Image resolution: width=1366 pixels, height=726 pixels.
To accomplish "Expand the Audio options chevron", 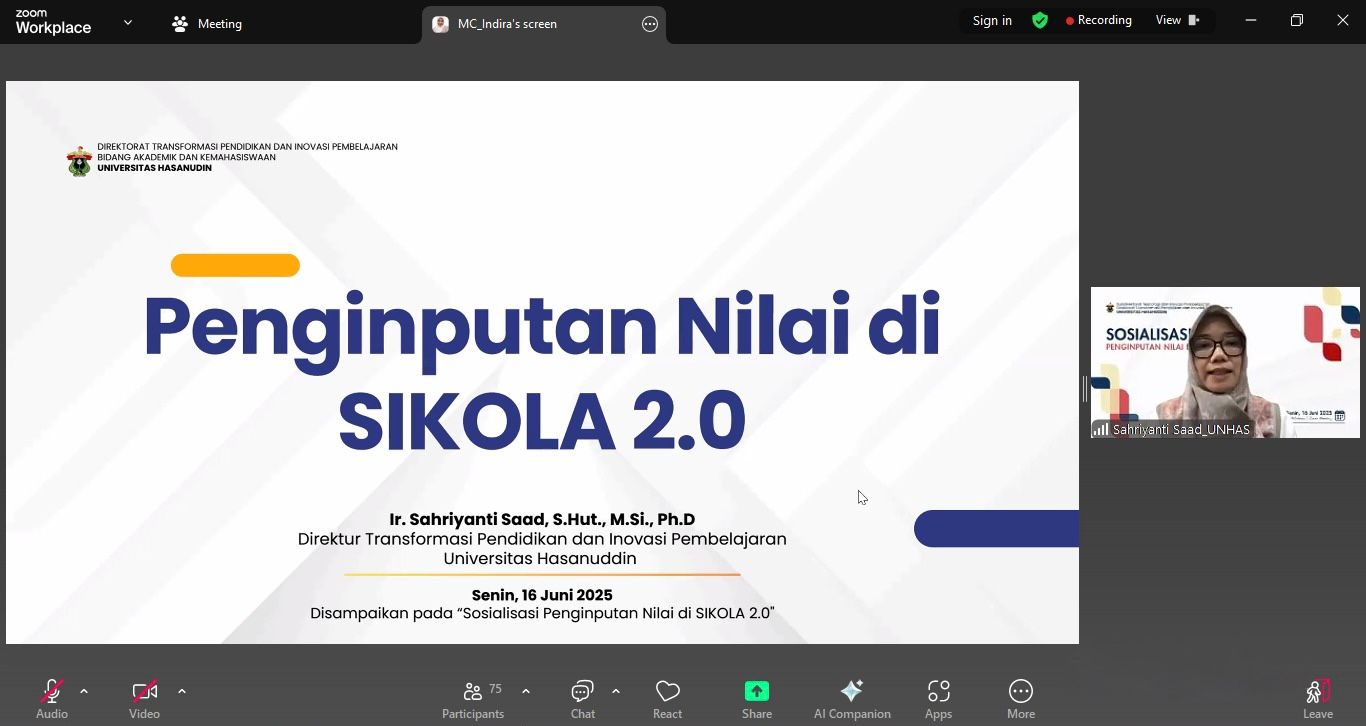I will tap(84, 690).
